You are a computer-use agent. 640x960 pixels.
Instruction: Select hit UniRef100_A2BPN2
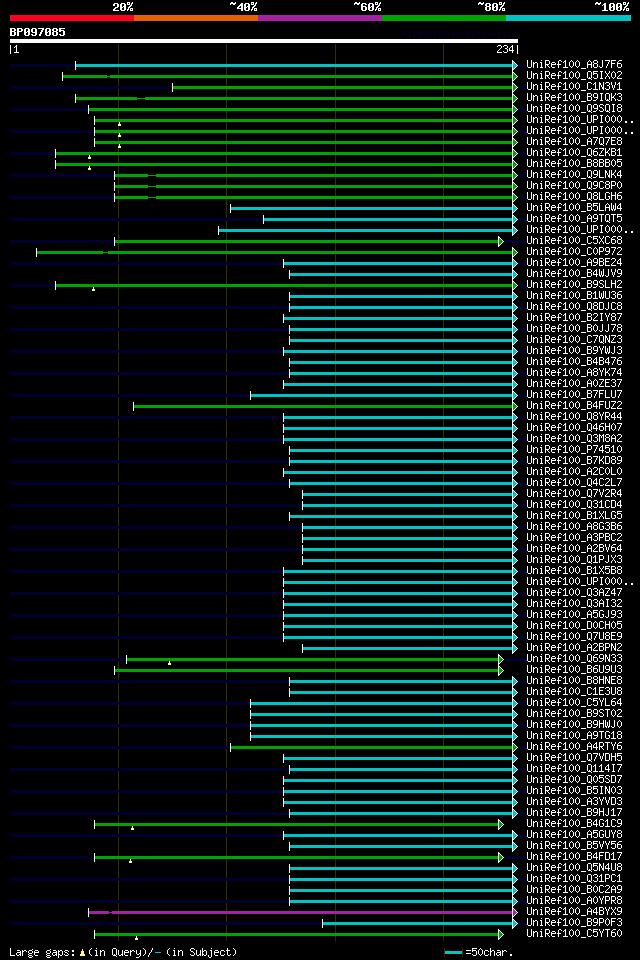click(x=574, y=648)
